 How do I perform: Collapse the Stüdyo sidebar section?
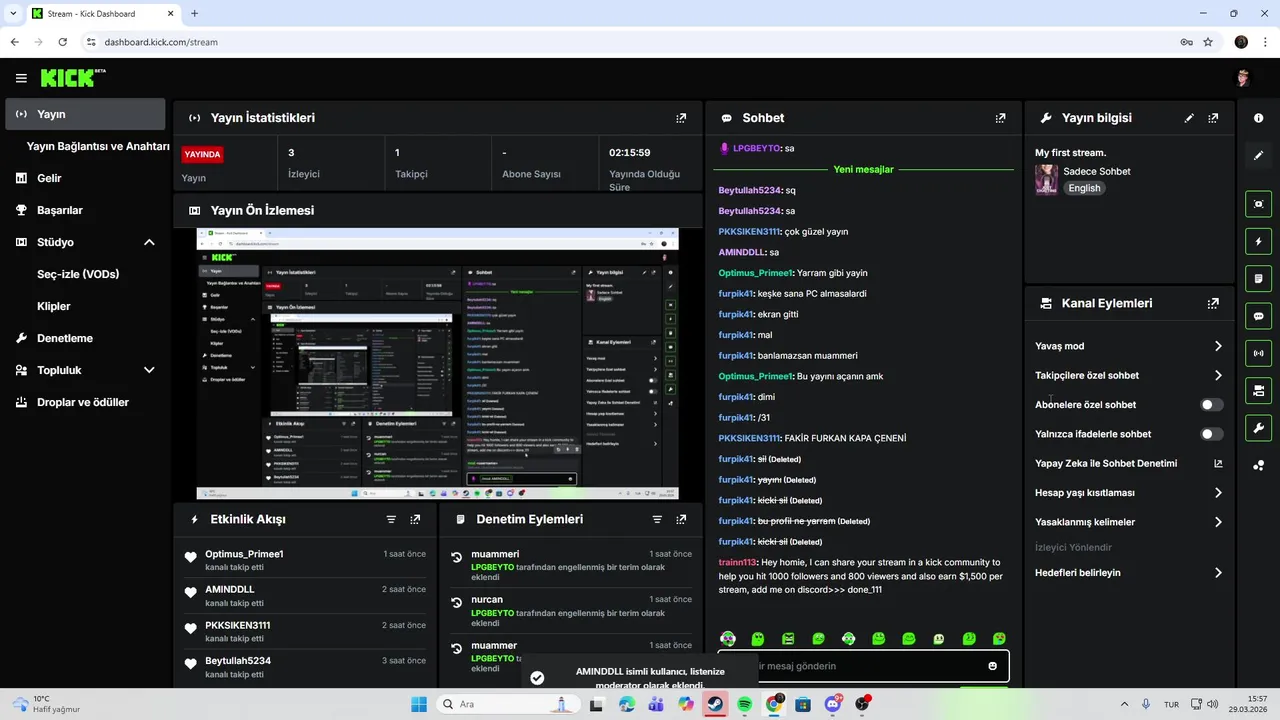149,242
